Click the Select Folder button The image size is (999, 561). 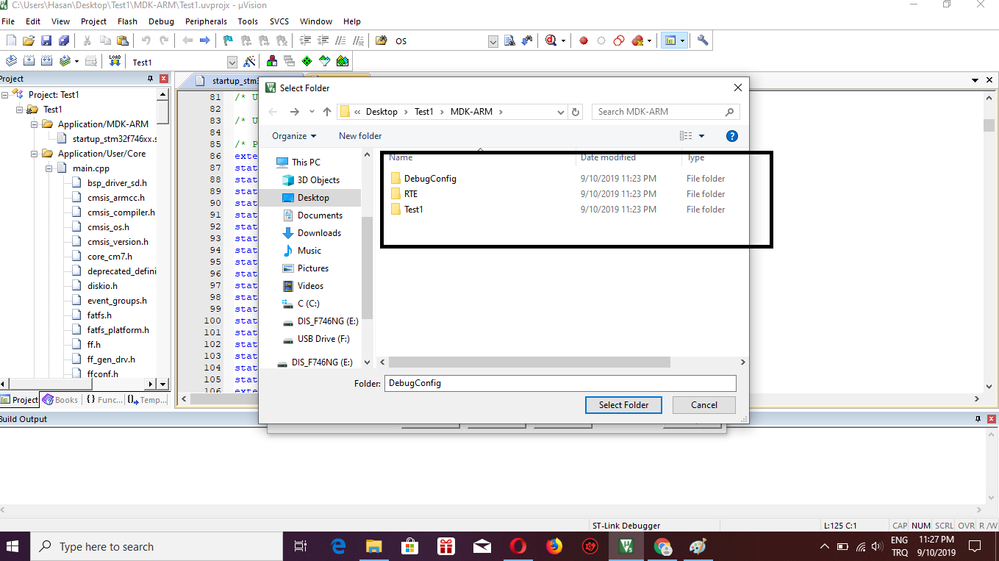click(x=623, y=405)
